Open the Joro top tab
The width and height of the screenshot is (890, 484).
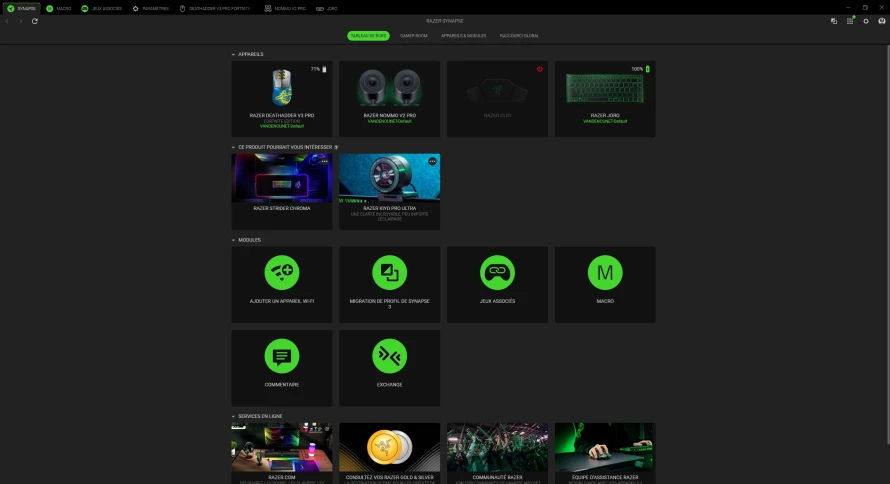click(327, 9)
